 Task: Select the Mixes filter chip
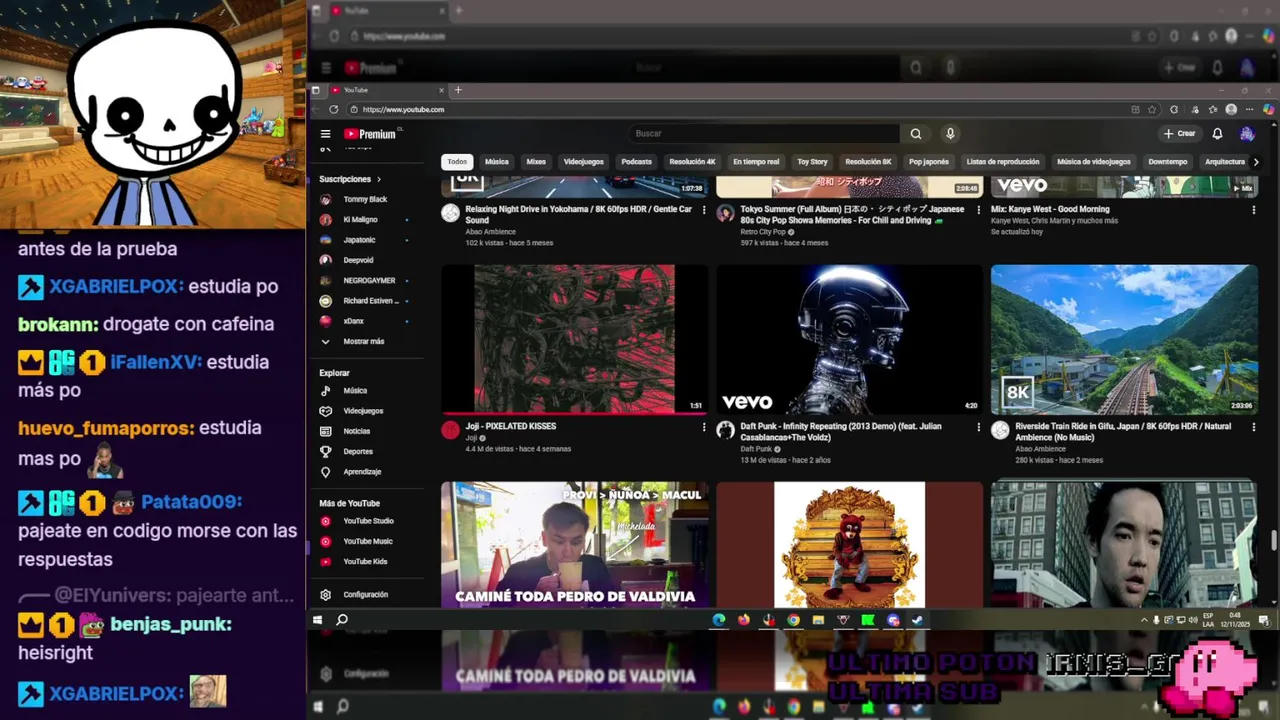tap(536, 161)
